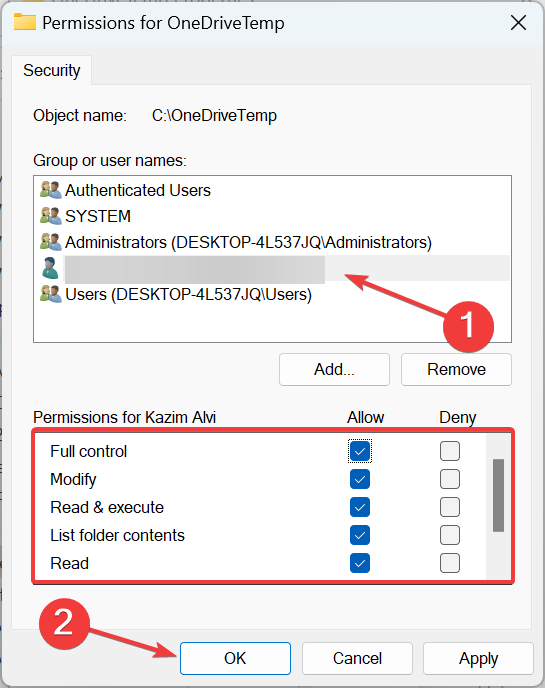
Task: Click the Remove button
Action: (456, 369)
